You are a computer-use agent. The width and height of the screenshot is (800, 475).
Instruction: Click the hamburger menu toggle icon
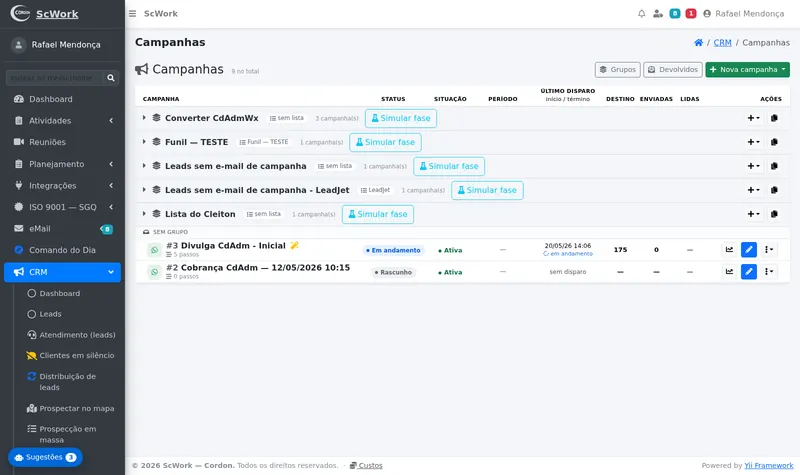coord(132,14)
